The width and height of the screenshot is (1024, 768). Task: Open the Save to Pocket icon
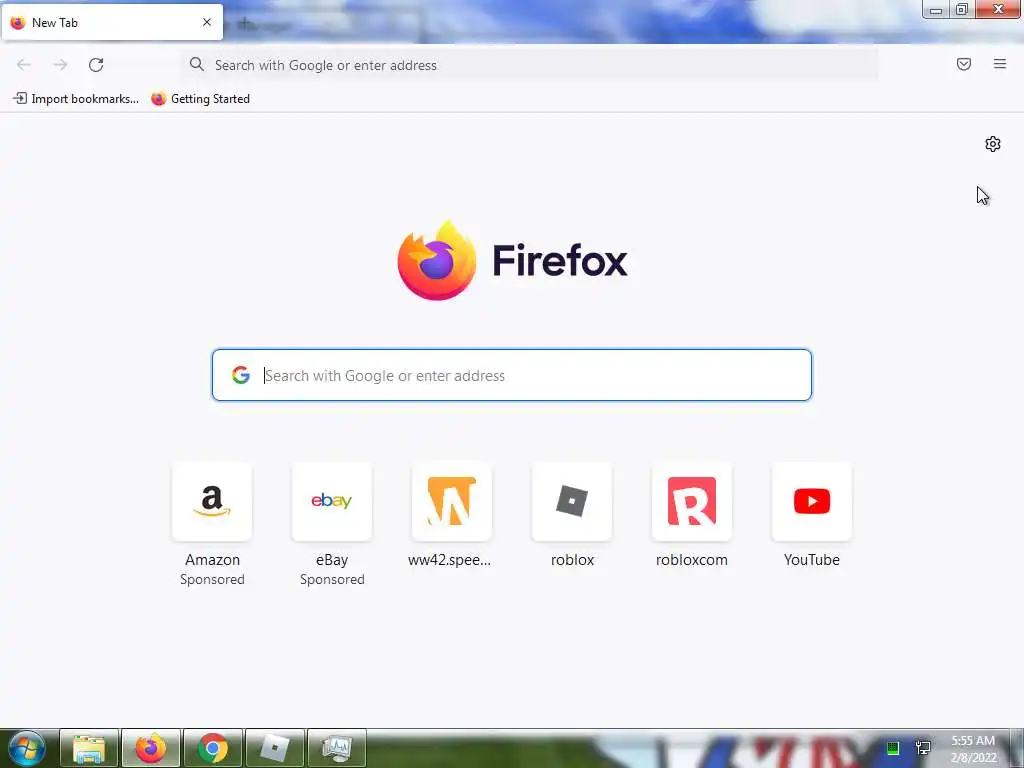coord(964,64)
